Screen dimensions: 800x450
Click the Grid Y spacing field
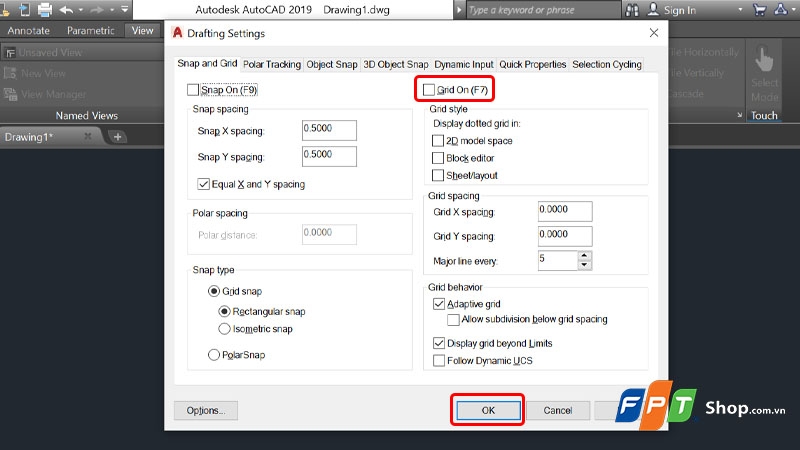pyautogui.click(x=565, y=236)
